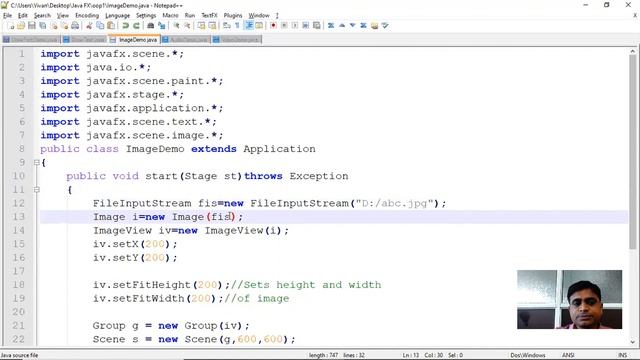
Task: Click on line number 12
Action: pos(18,203)
